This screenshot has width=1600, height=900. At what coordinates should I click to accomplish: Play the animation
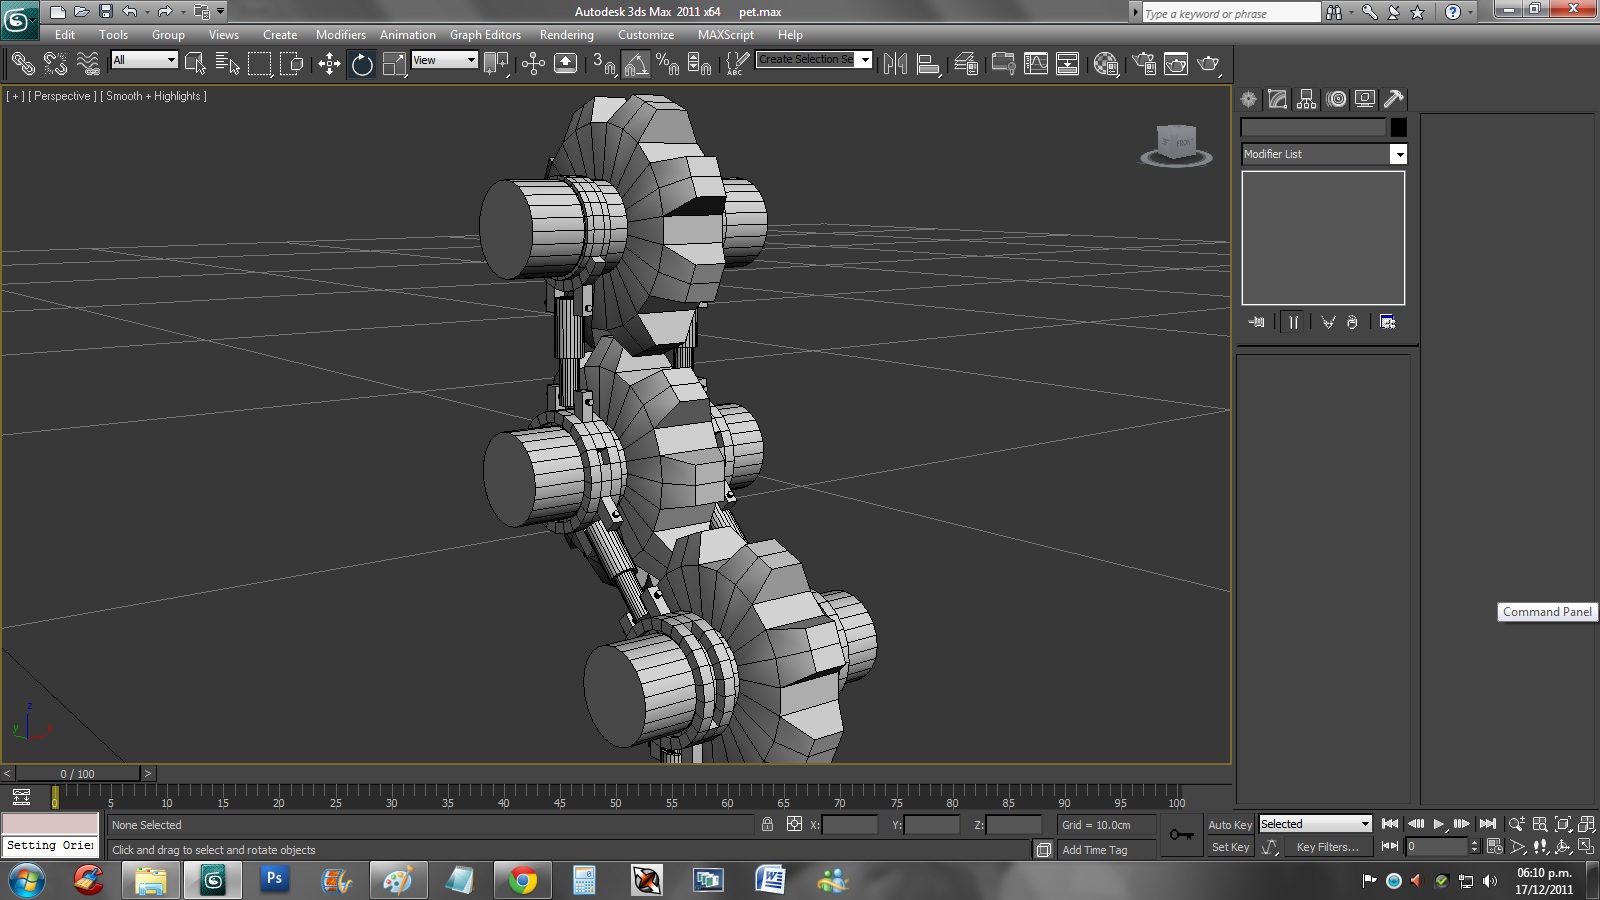[x=1439, y=824]
